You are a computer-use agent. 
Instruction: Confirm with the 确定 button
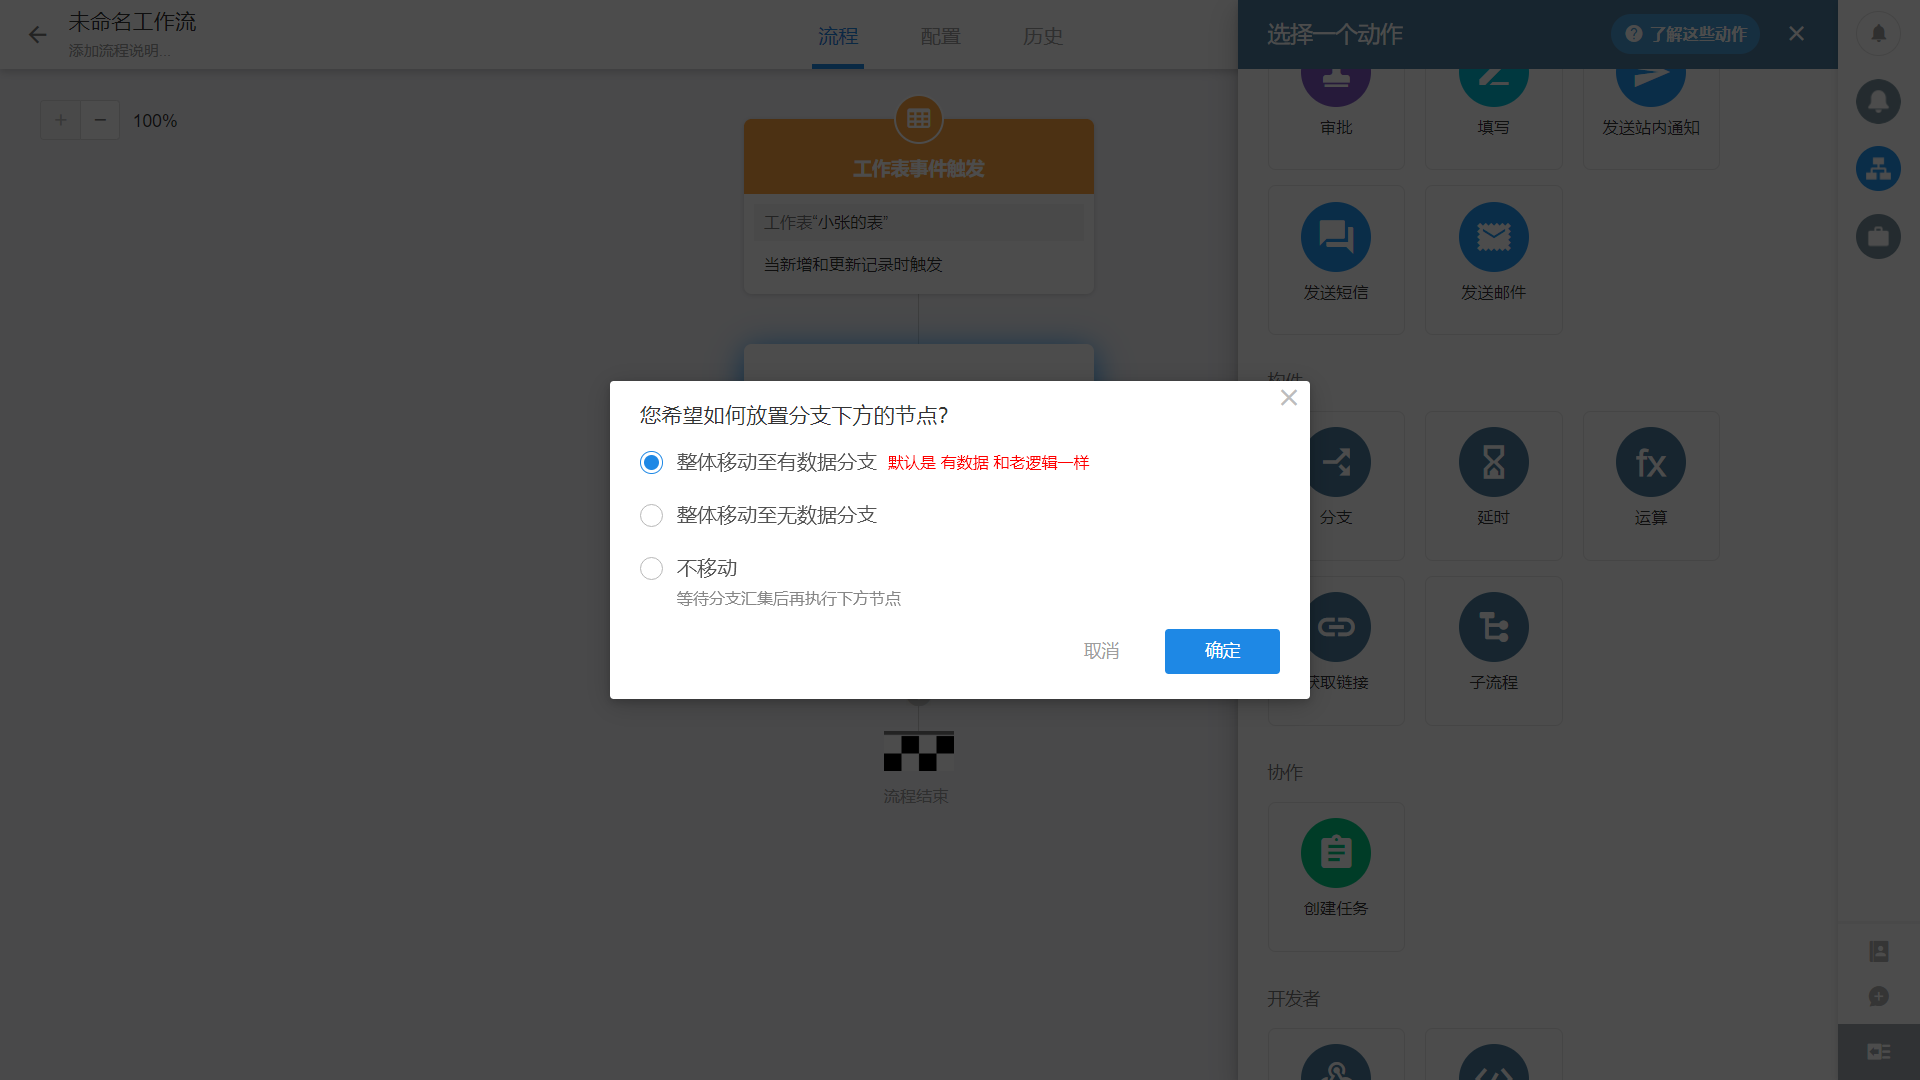[1221, 651]
